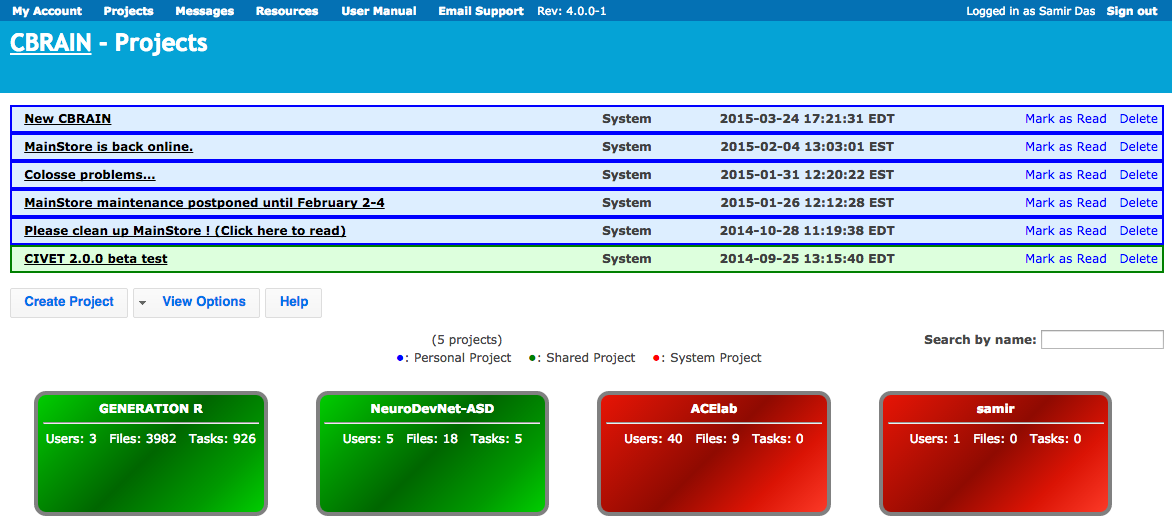Open the New CBRAIN message
The image size is (1172, 529).
coord(68,119)
